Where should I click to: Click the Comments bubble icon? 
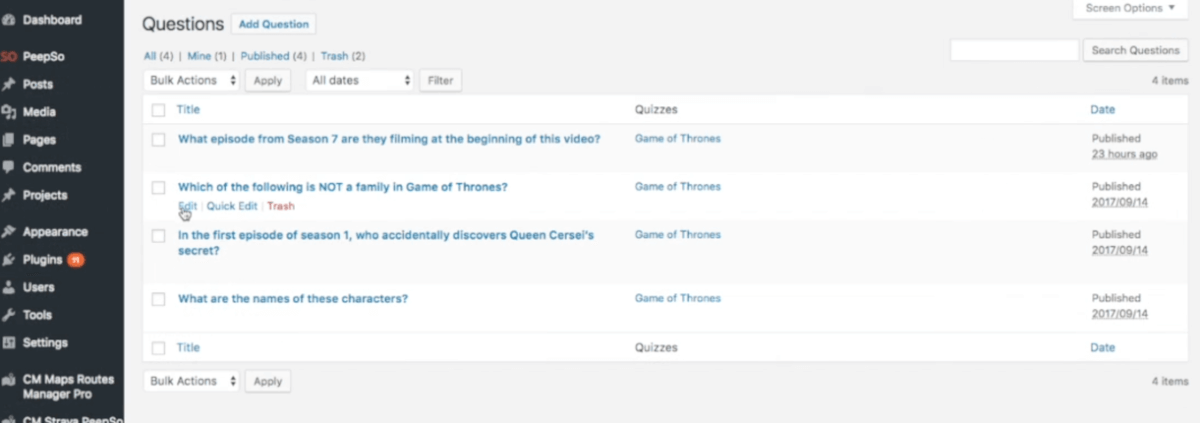[x=9, y=167]
